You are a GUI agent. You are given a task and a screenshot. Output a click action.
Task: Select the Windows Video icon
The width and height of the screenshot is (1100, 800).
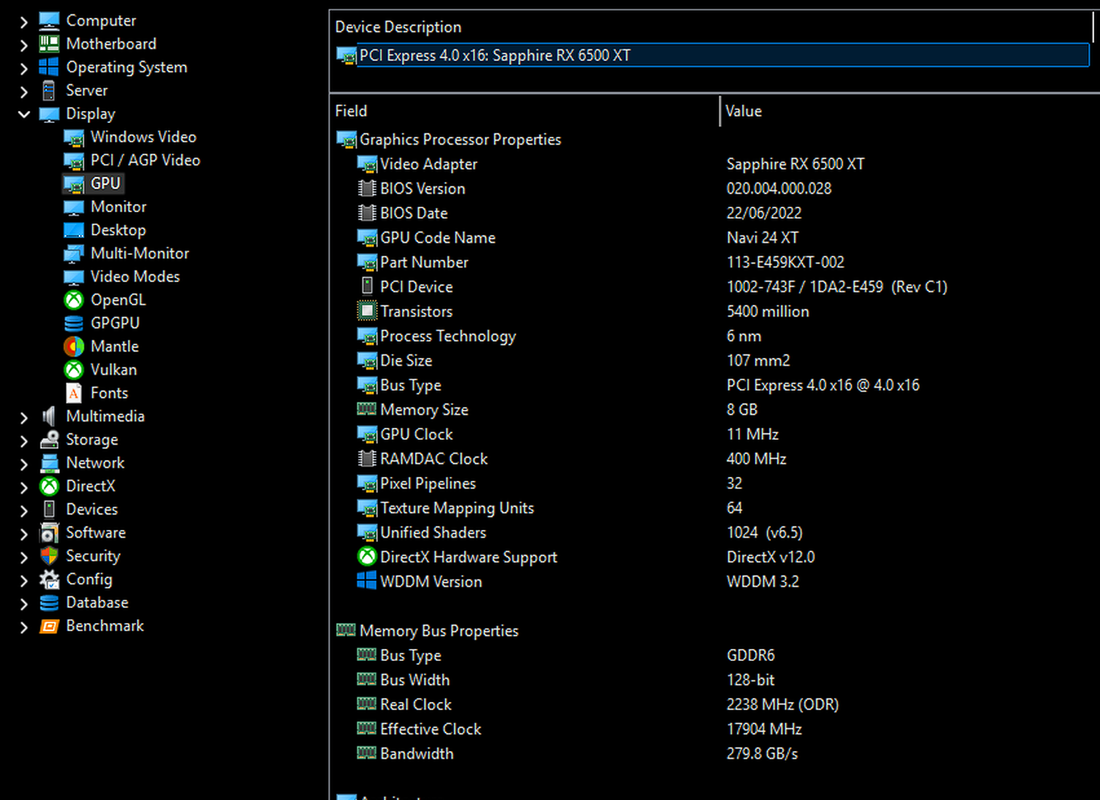pos(74,137)
